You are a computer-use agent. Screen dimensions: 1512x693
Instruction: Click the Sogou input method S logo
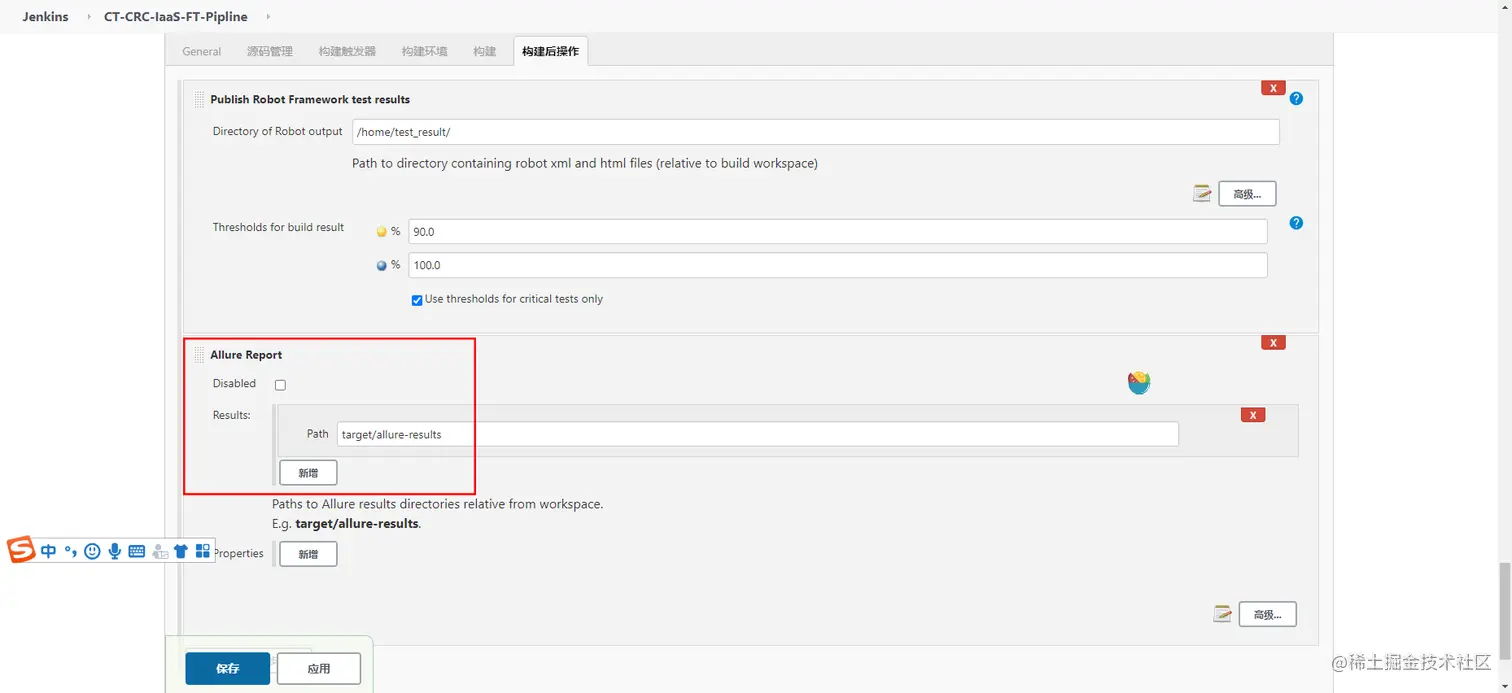[x=22, y=549]
